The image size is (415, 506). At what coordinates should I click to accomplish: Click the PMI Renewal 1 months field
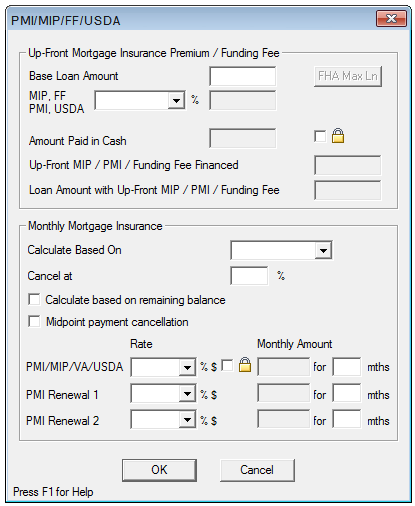347,393
